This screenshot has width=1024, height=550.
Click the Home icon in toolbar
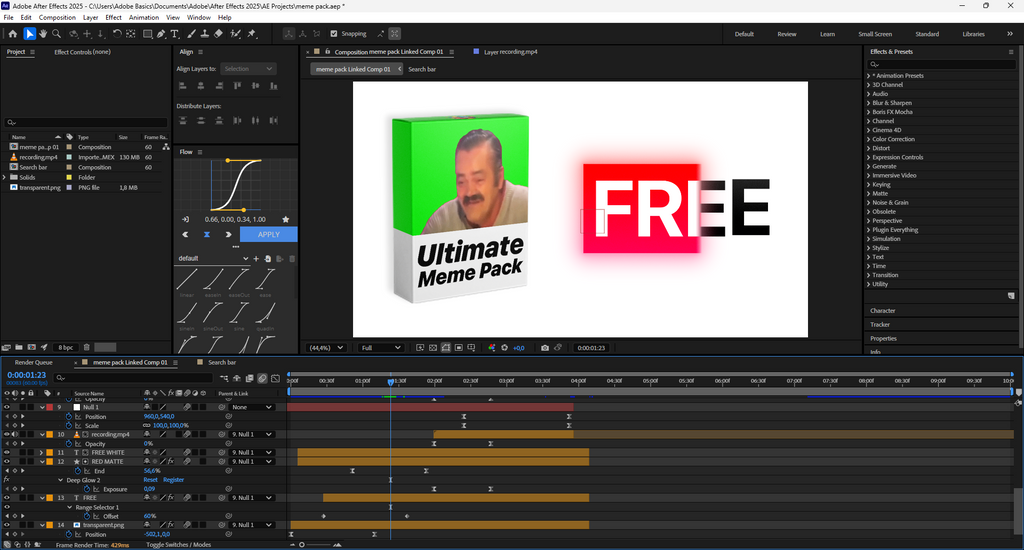click(13, 34)
